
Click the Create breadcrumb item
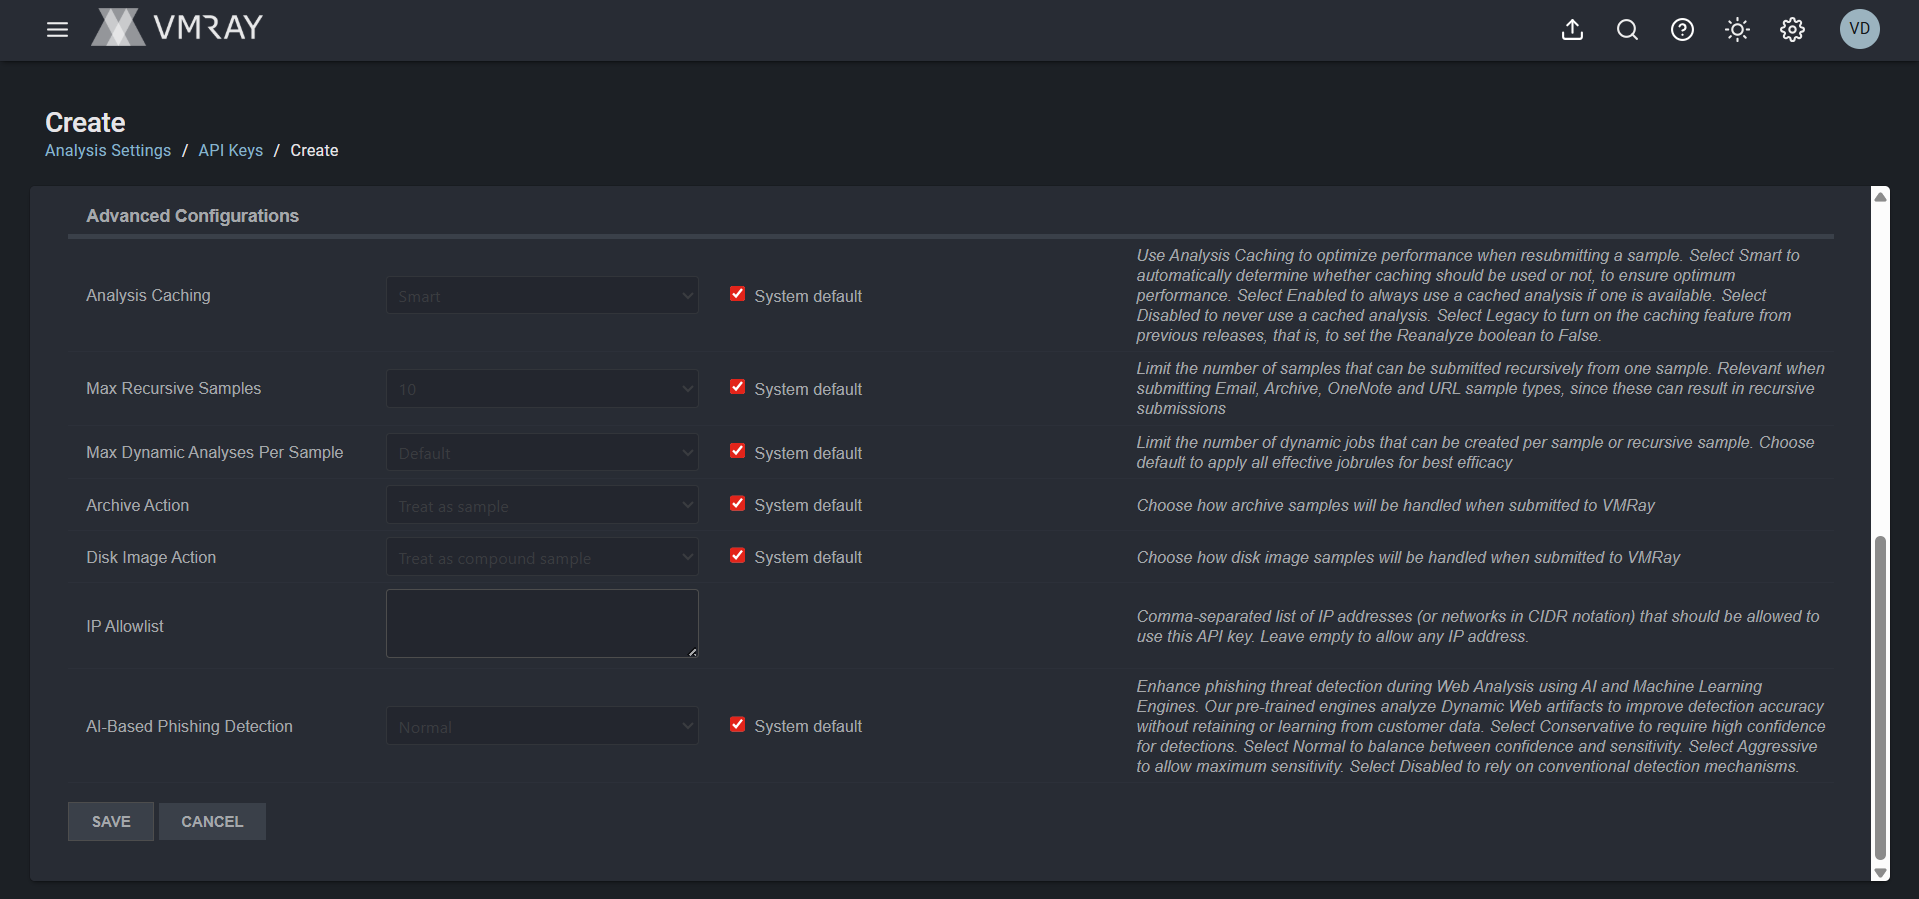(x=314, y=150)
